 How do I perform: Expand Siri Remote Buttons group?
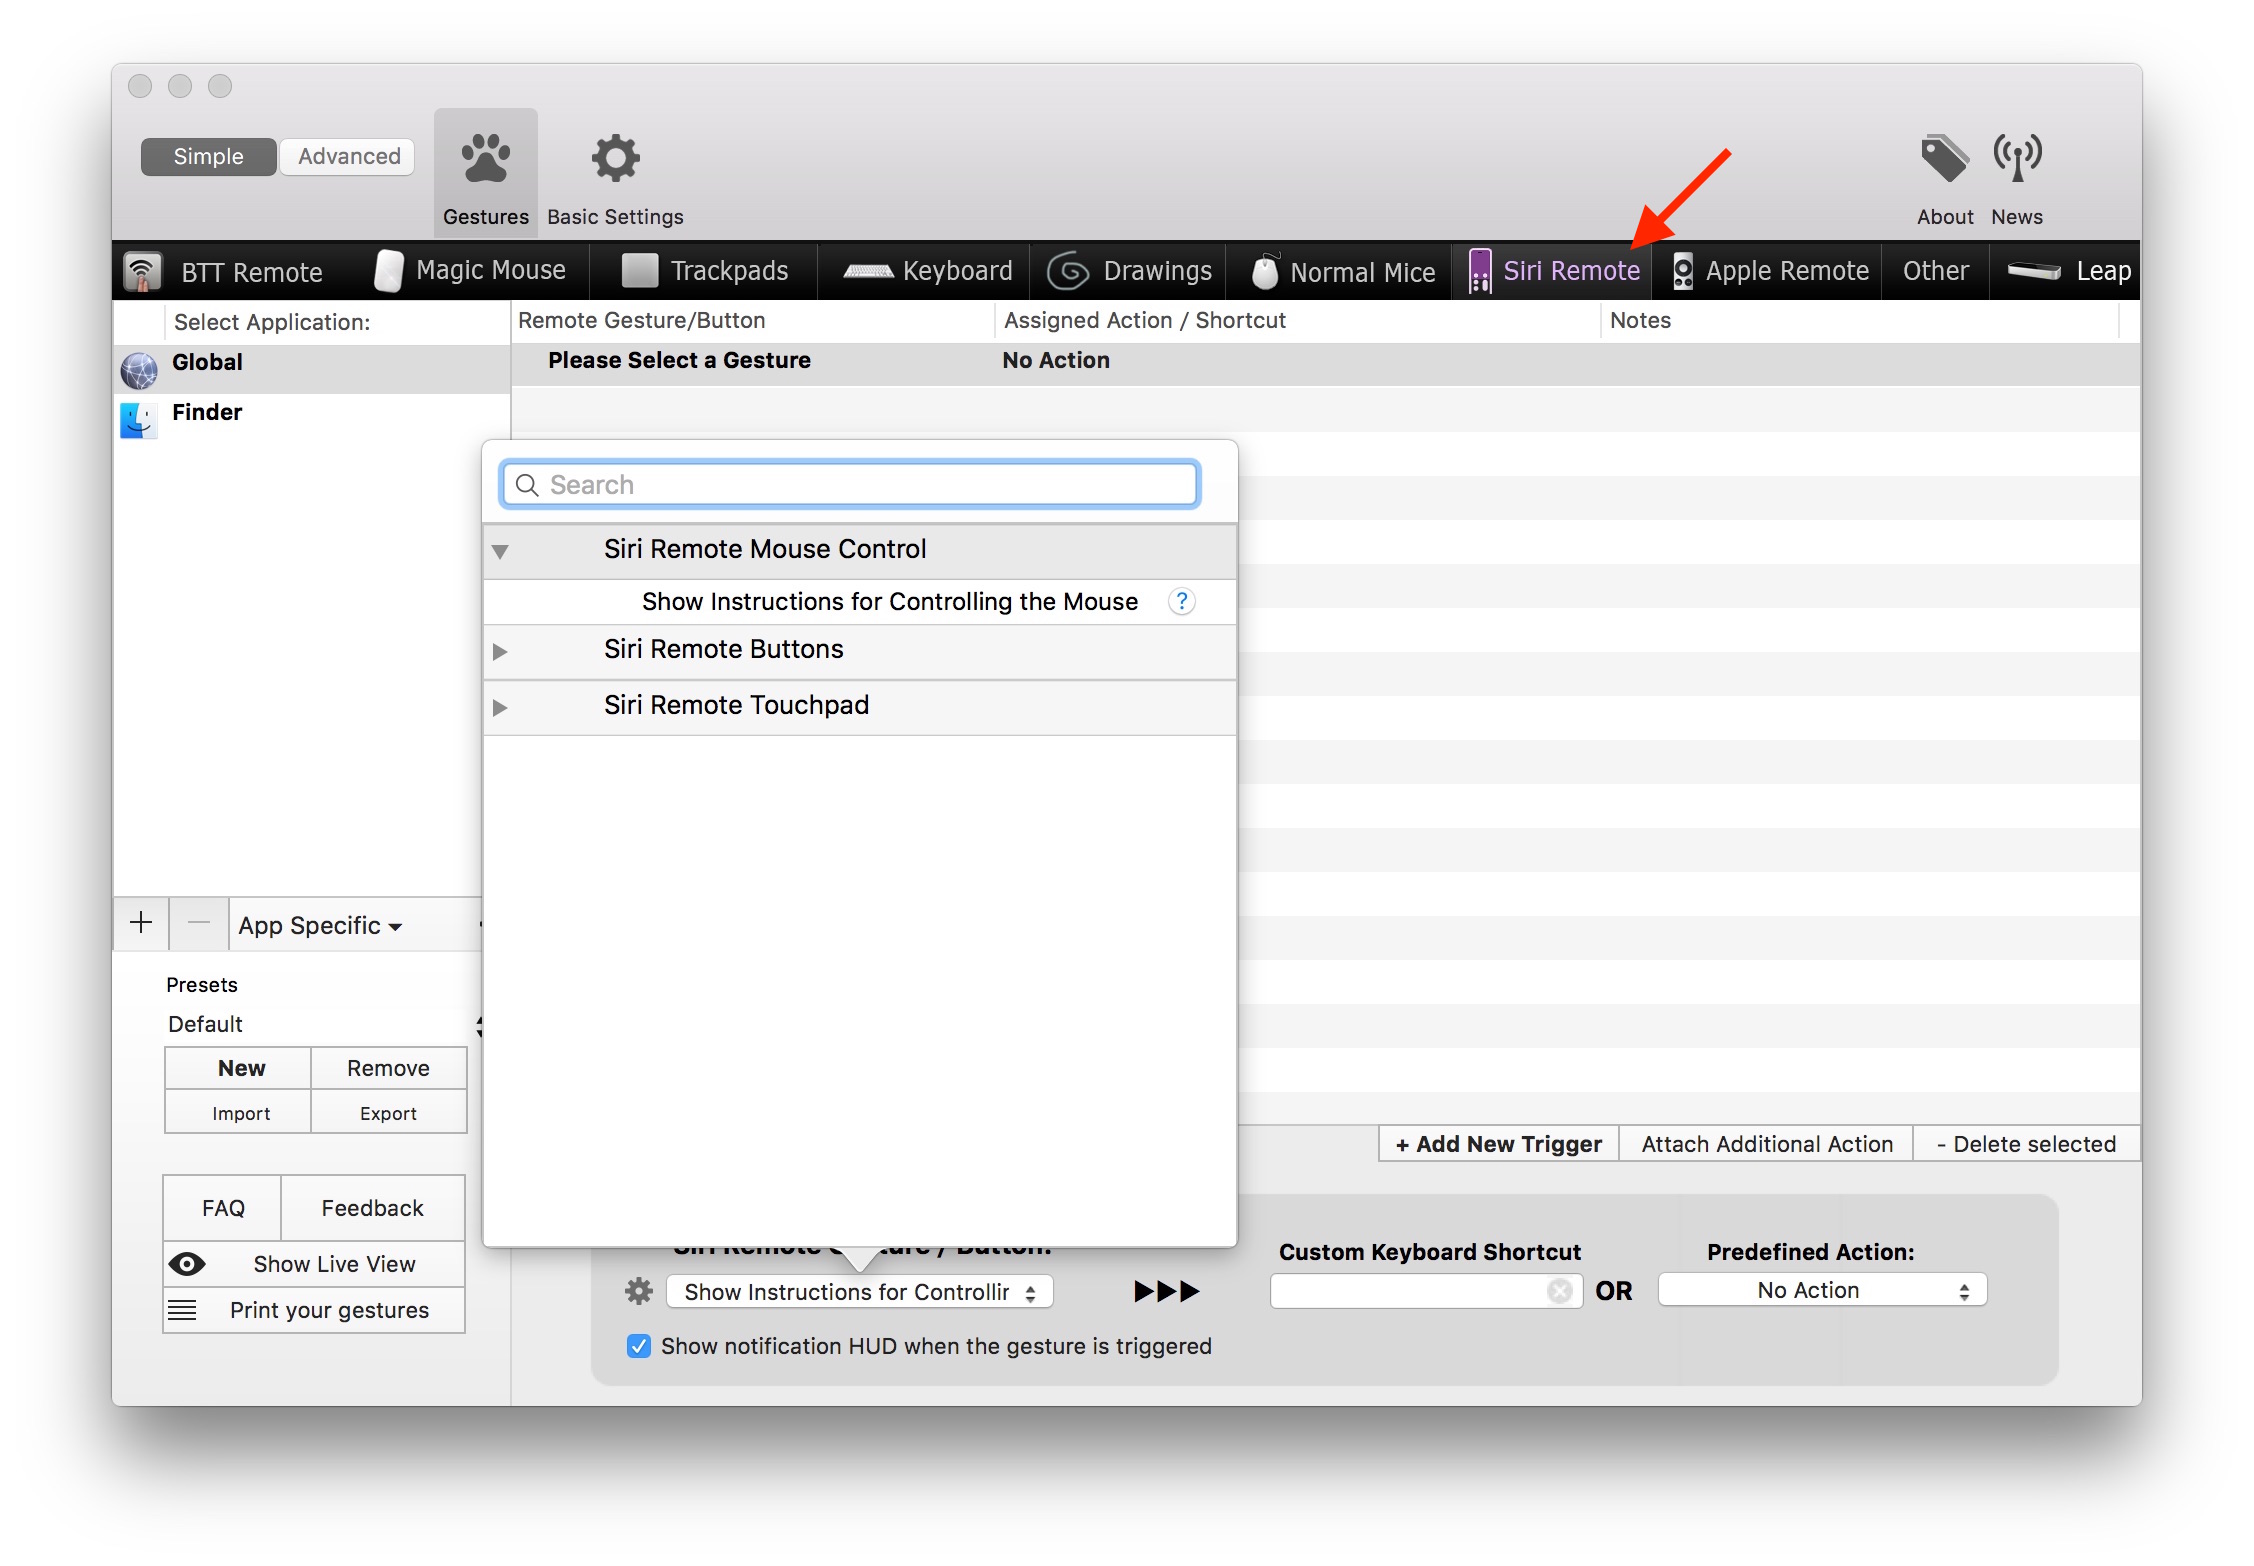(x=500, y=651)
